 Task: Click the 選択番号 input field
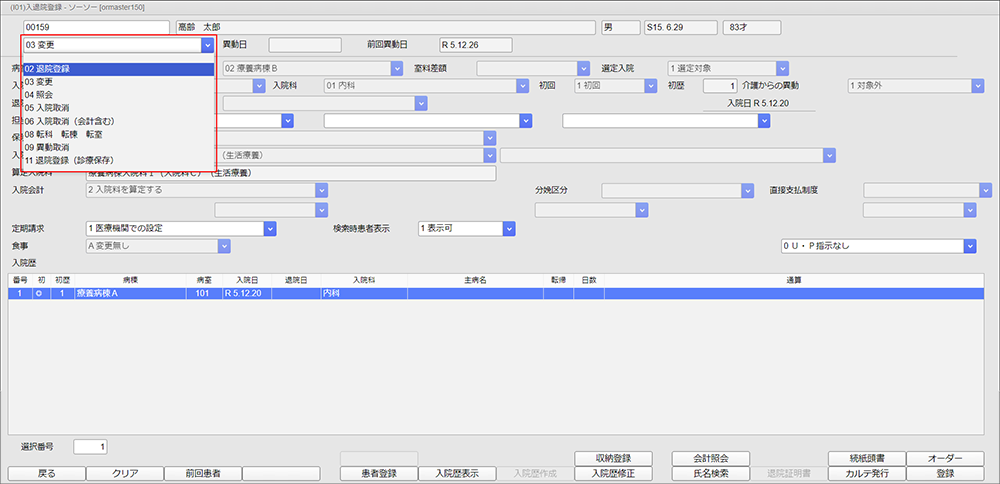[x=89, y=446]
